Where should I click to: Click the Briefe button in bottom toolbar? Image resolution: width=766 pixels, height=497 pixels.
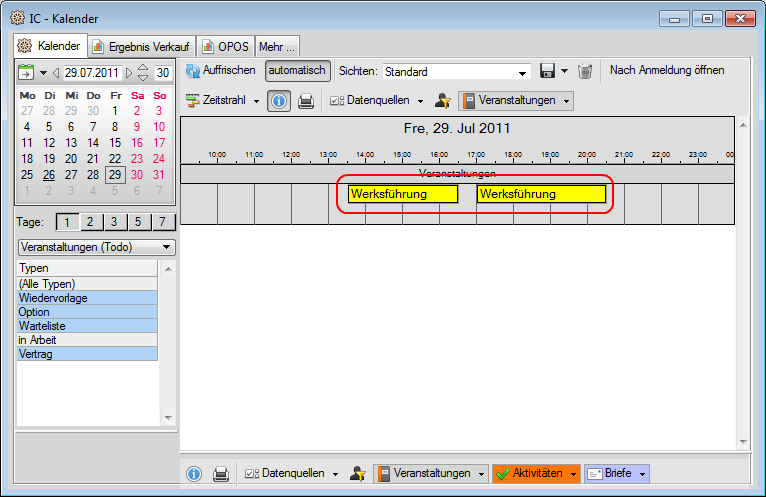coord(616,474)
